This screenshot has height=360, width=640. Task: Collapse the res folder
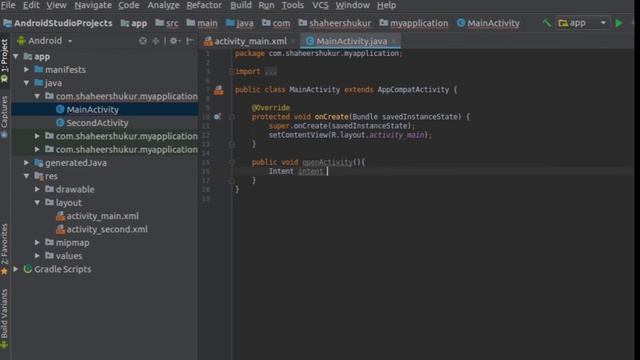[x=27, y=176]
